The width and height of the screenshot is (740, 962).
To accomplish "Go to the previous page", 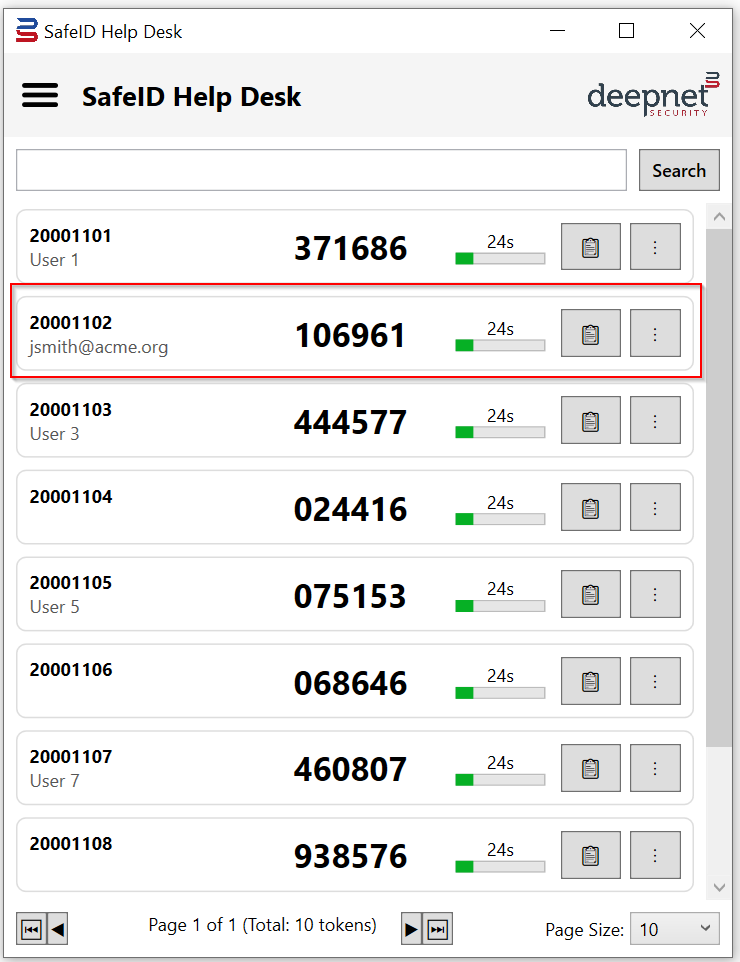I will (58, 929).
